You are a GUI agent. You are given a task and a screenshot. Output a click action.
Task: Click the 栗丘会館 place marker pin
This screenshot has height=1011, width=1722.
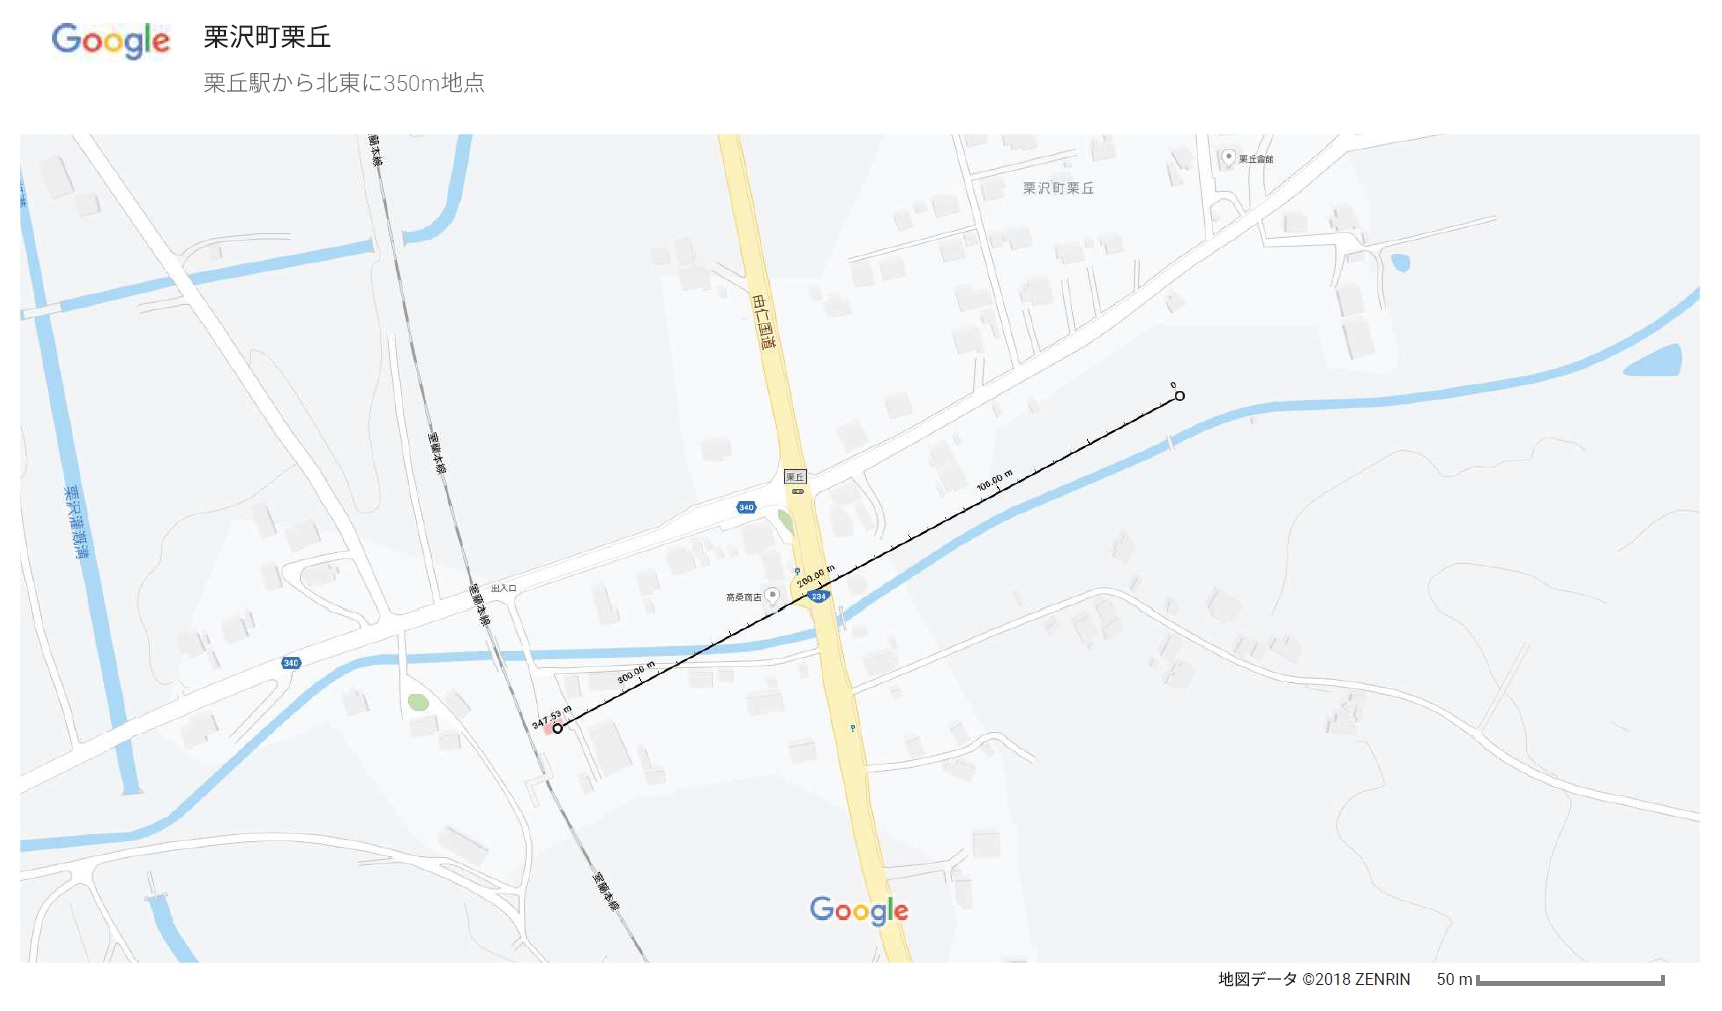click(x=1228, y=157)
